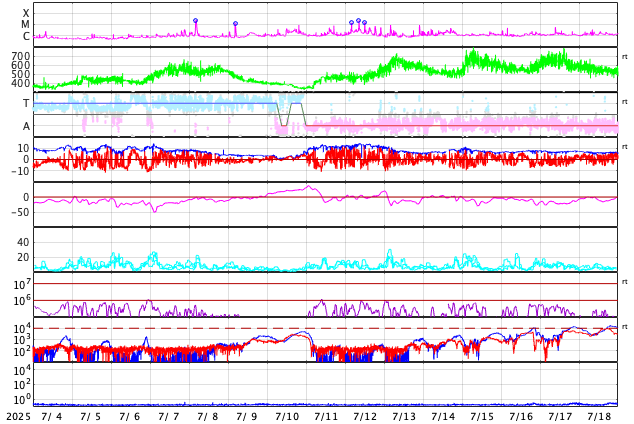
Task: Click the rt label beside the T/A sector panel
Action: (x=625, y=102)
